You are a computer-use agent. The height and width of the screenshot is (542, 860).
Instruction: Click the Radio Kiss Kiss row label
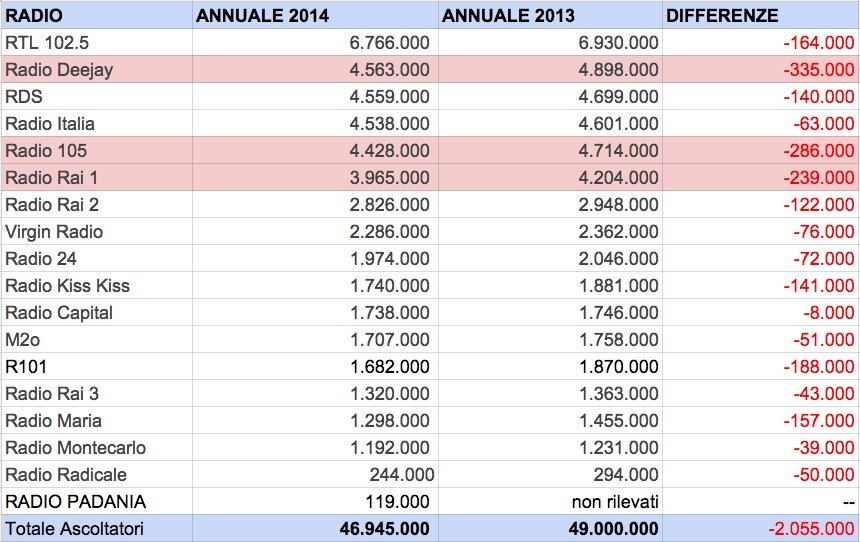[67, 285]
